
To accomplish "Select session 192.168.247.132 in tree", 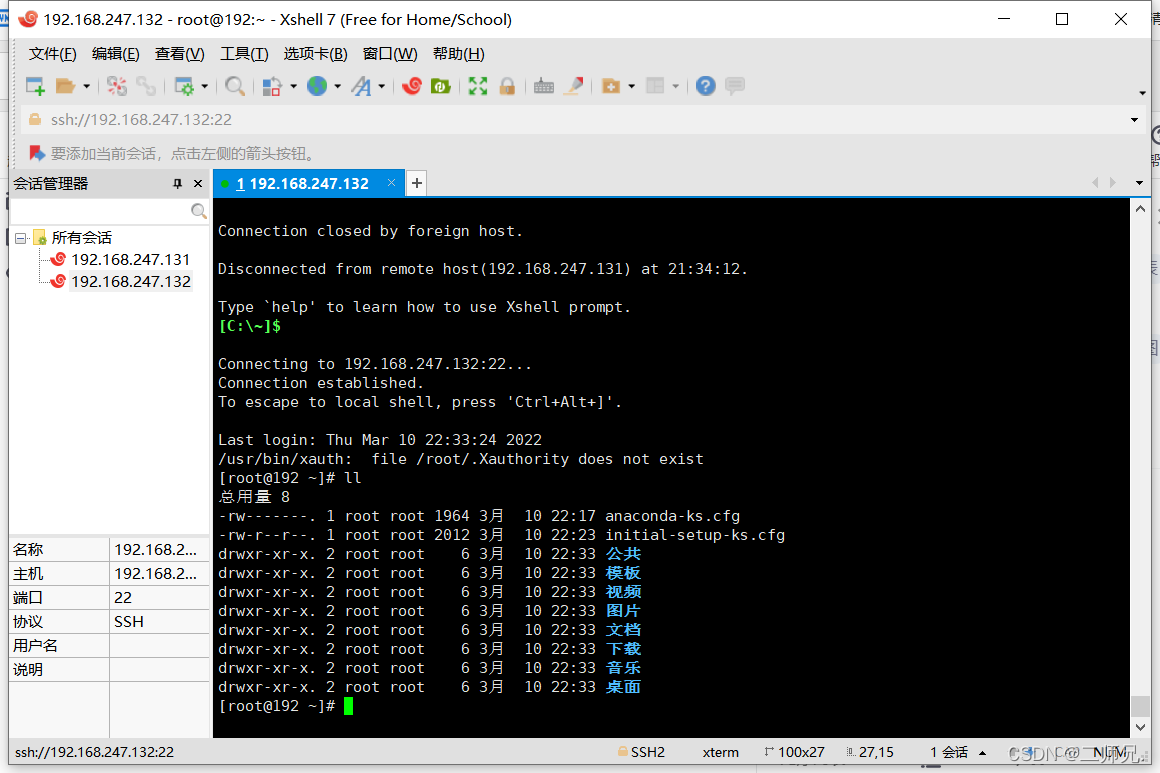I will point(130,281).
